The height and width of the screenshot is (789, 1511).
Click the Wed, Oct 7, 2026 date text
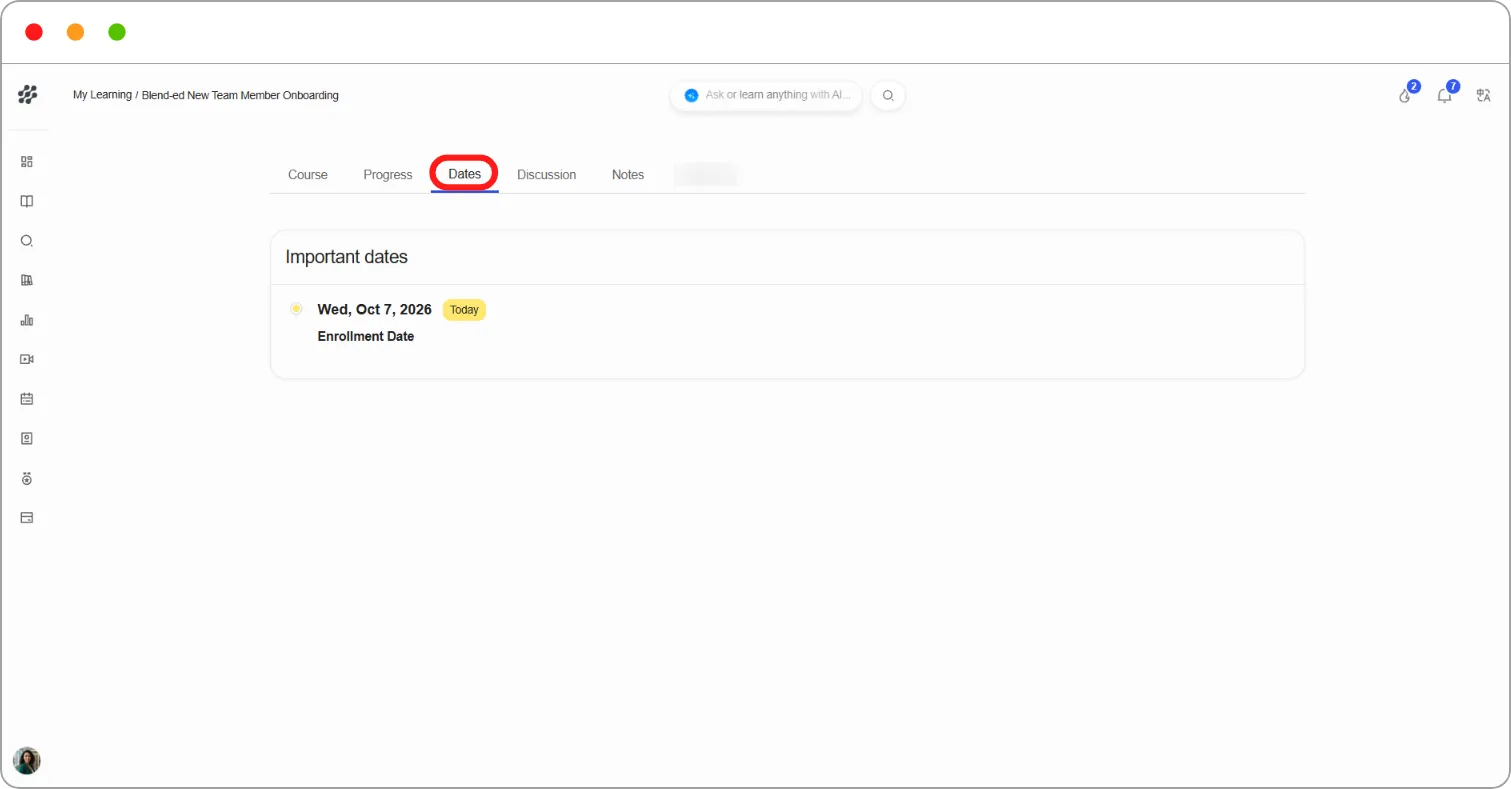click(x=375, y=310)
